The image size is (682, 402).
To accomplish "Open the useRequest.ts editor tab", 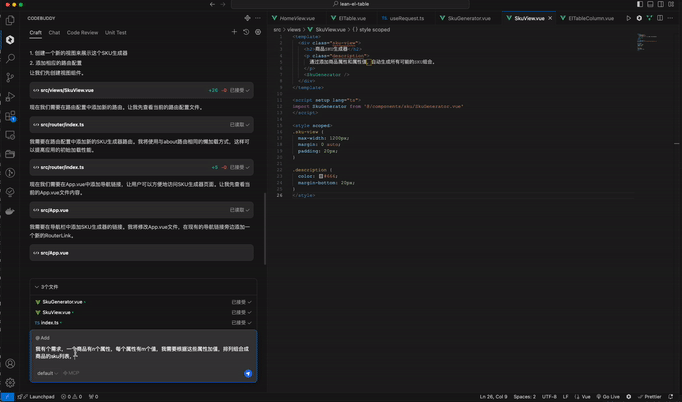I will [x=407, y=18].
